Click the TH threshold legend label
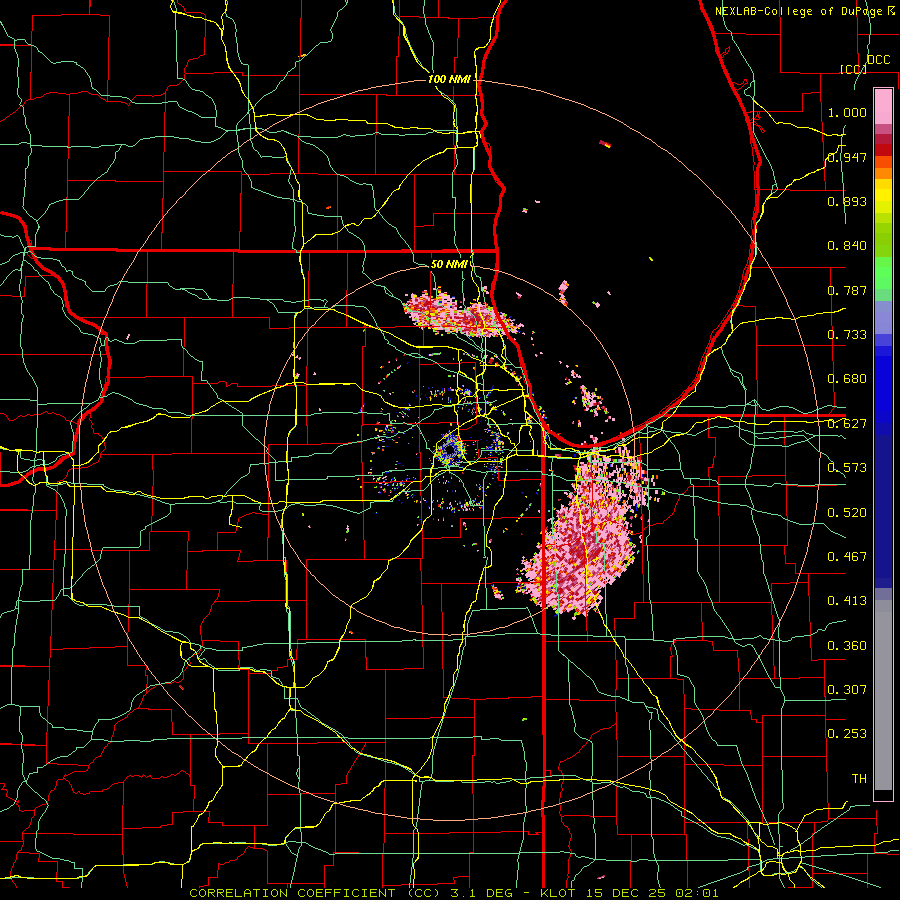This screenshot has height=900, width=900. (x=859, y=779)
